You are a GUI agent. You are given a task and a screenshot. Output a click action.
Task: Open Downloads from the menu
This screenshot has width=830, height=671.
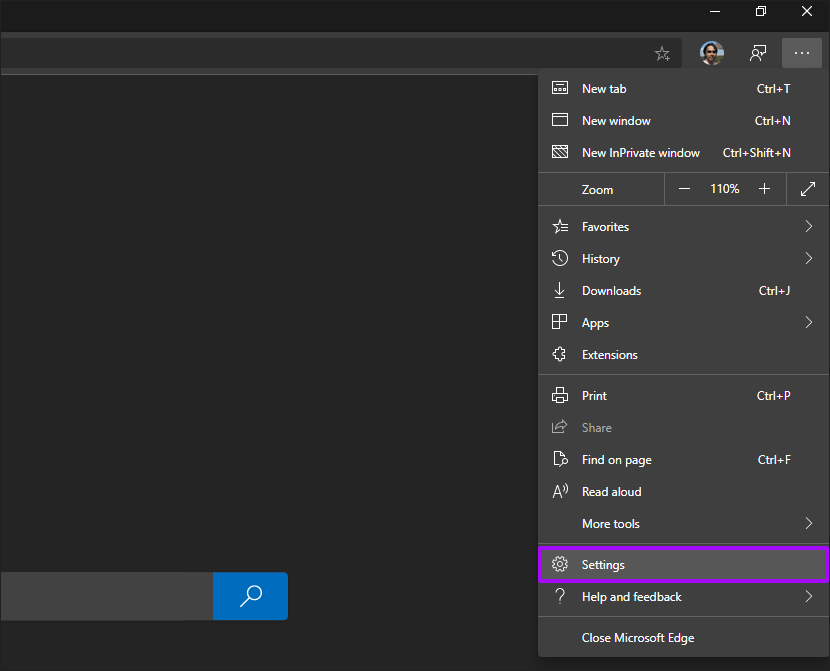click(x=611, y=291)
